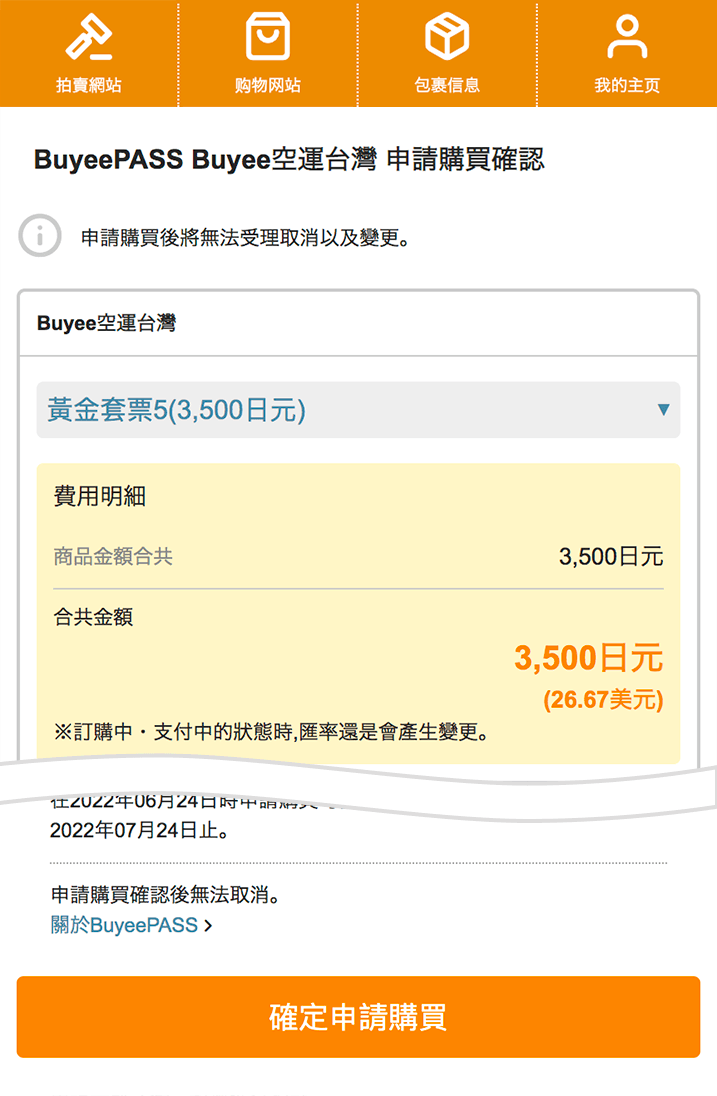The width and height of the screenshot is (717, 1096).
Task: Go to the 包裹信息 tab label
Action: (x=447, y=85)
